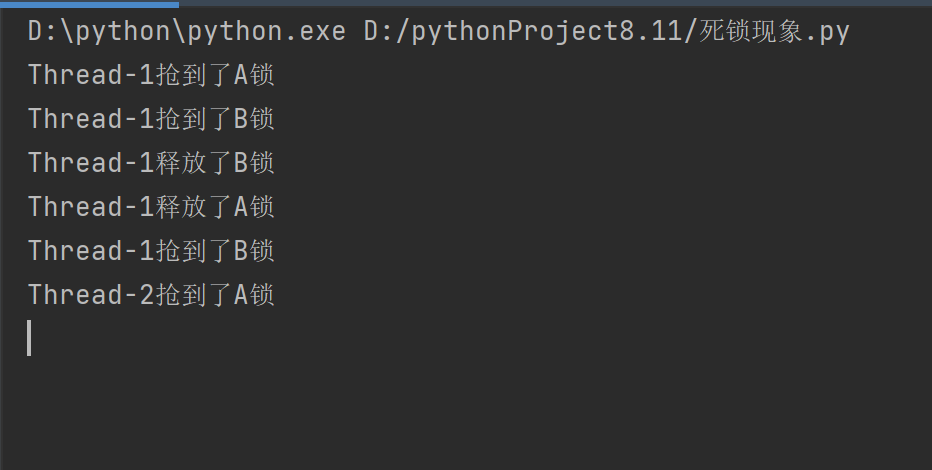Click the Thread-2 label in console output
Viewport: 932px width, 470px height.
click(x=91, y=295)
